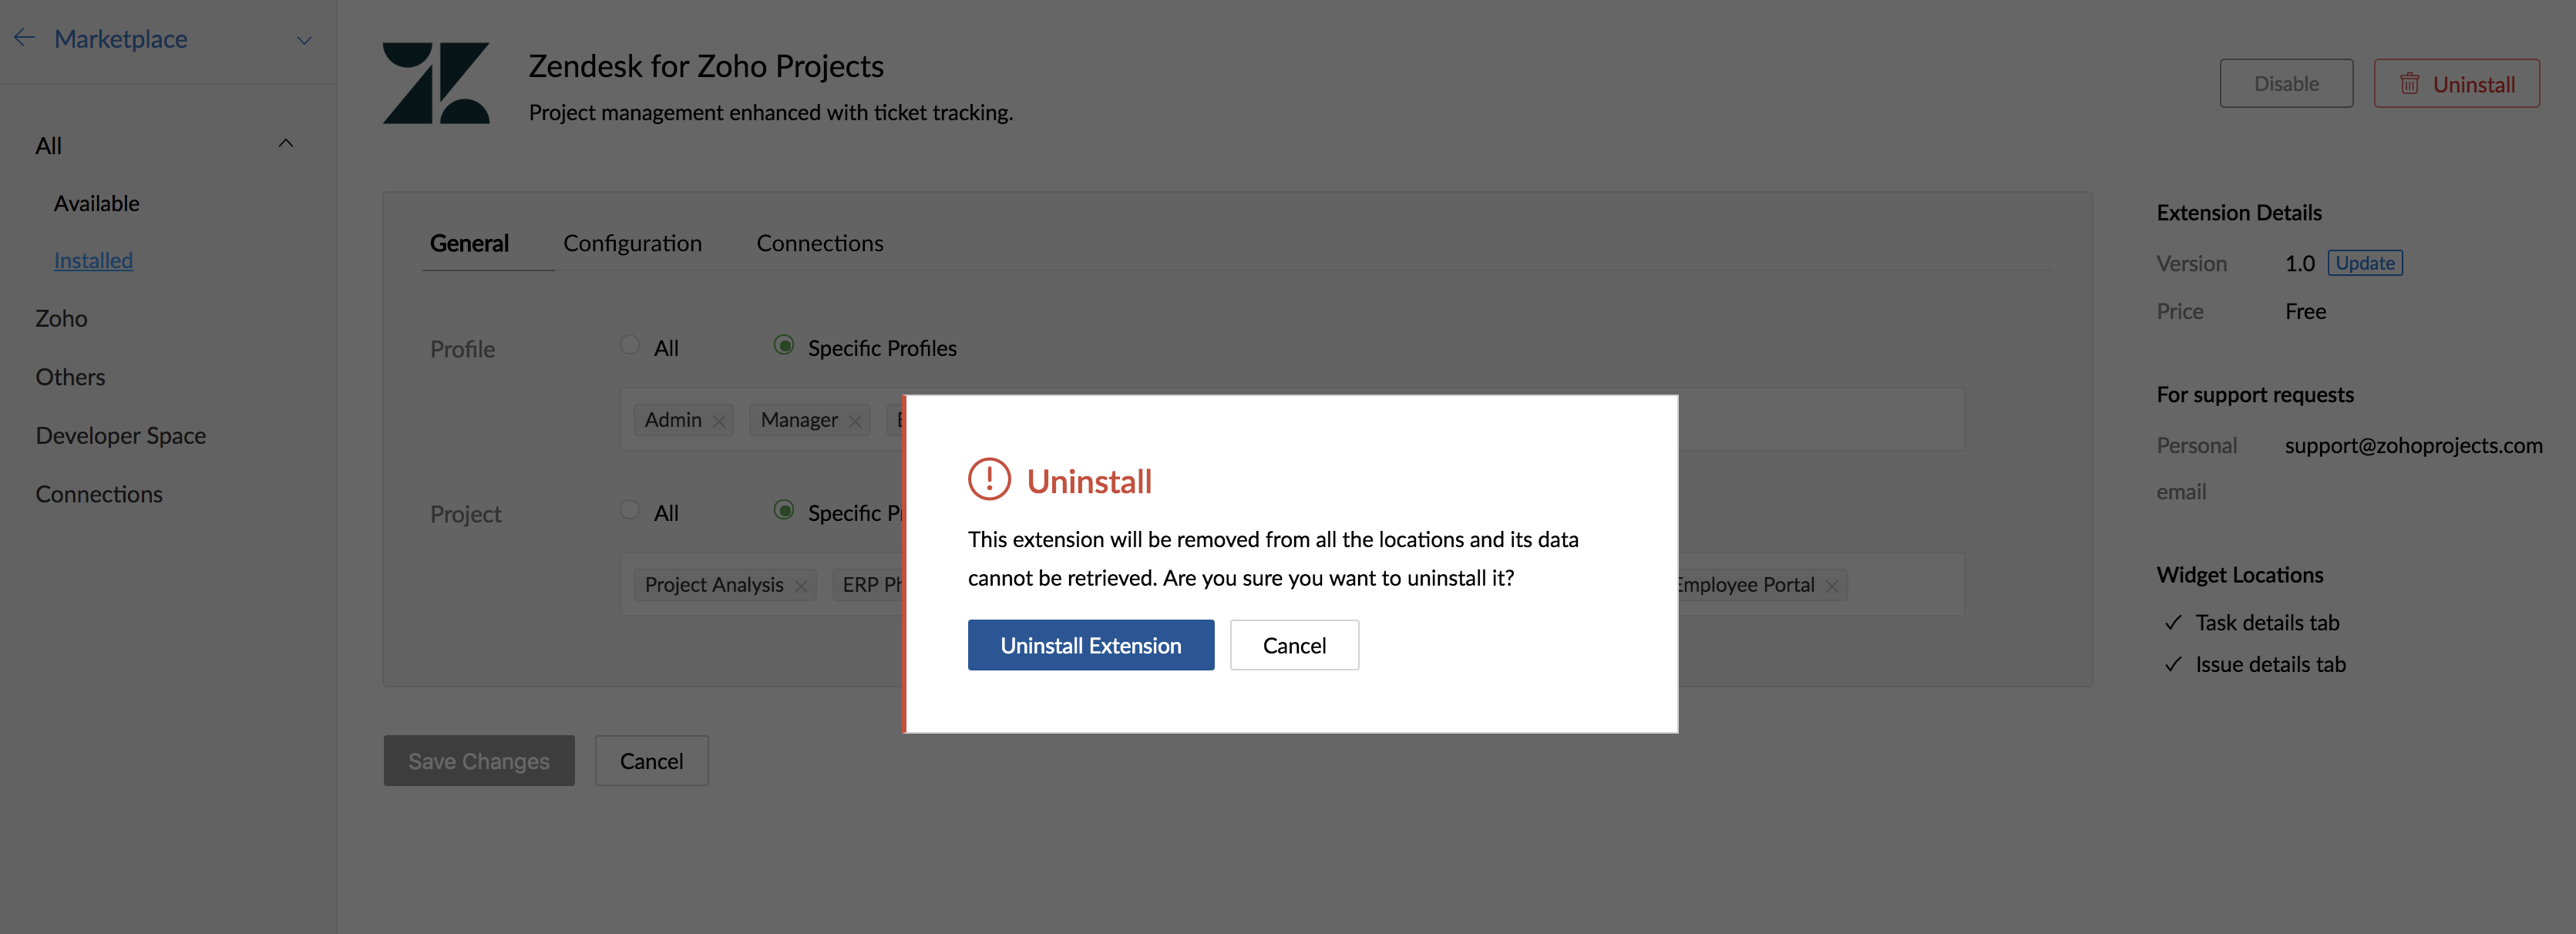The height and width of the screenshot is (934, 2576).
Task: Select Available in sidebar
Action: coord(96,203)
